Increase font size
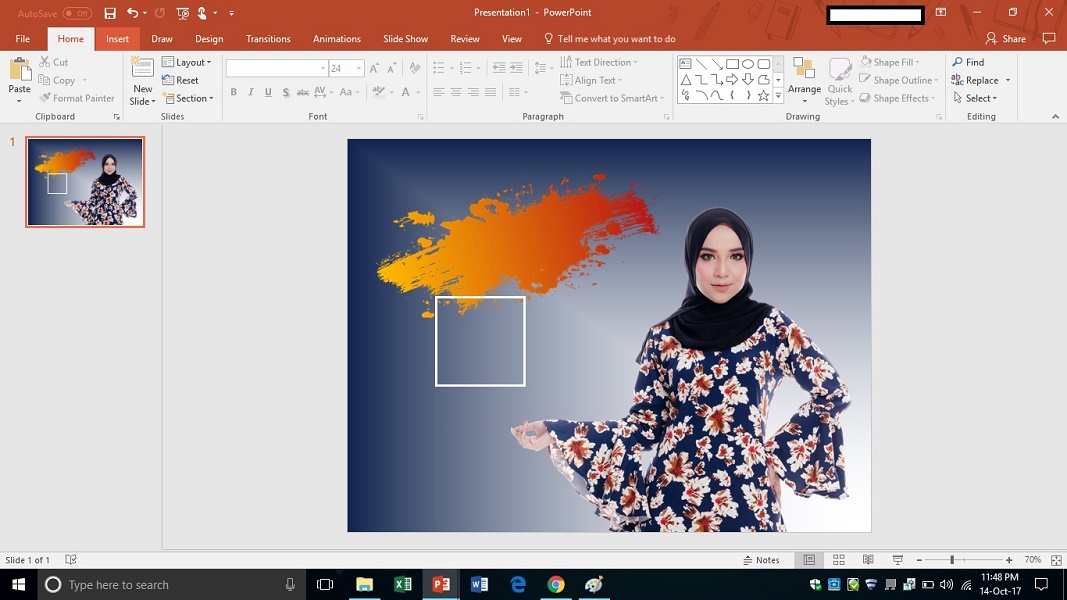This screenshot has width=1067, height=600. pos(374,68)
